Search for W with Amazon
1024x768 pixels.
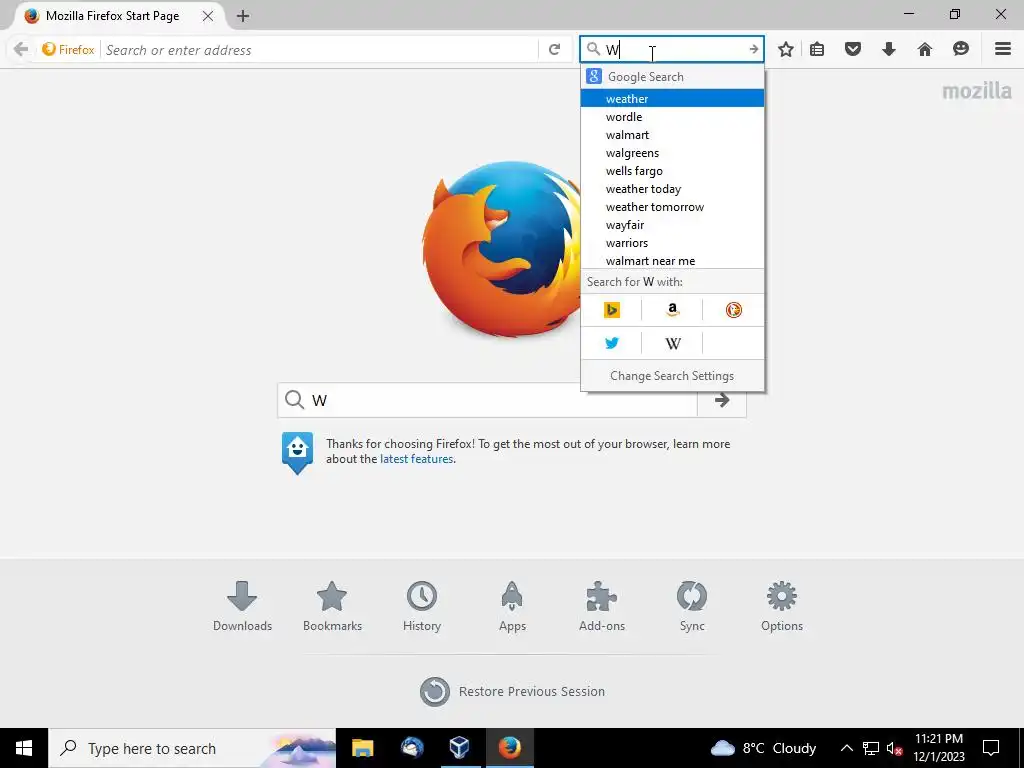672,310
